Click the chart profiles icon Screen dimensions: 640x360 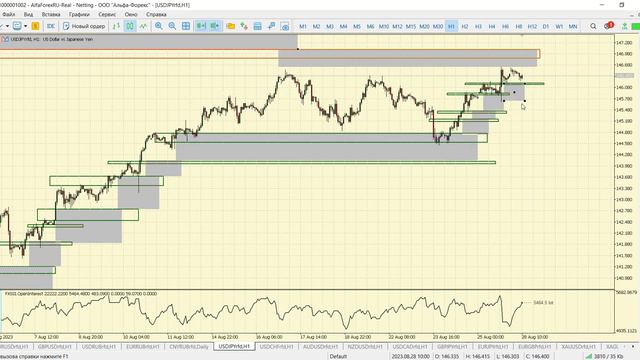tap(17, 26)
